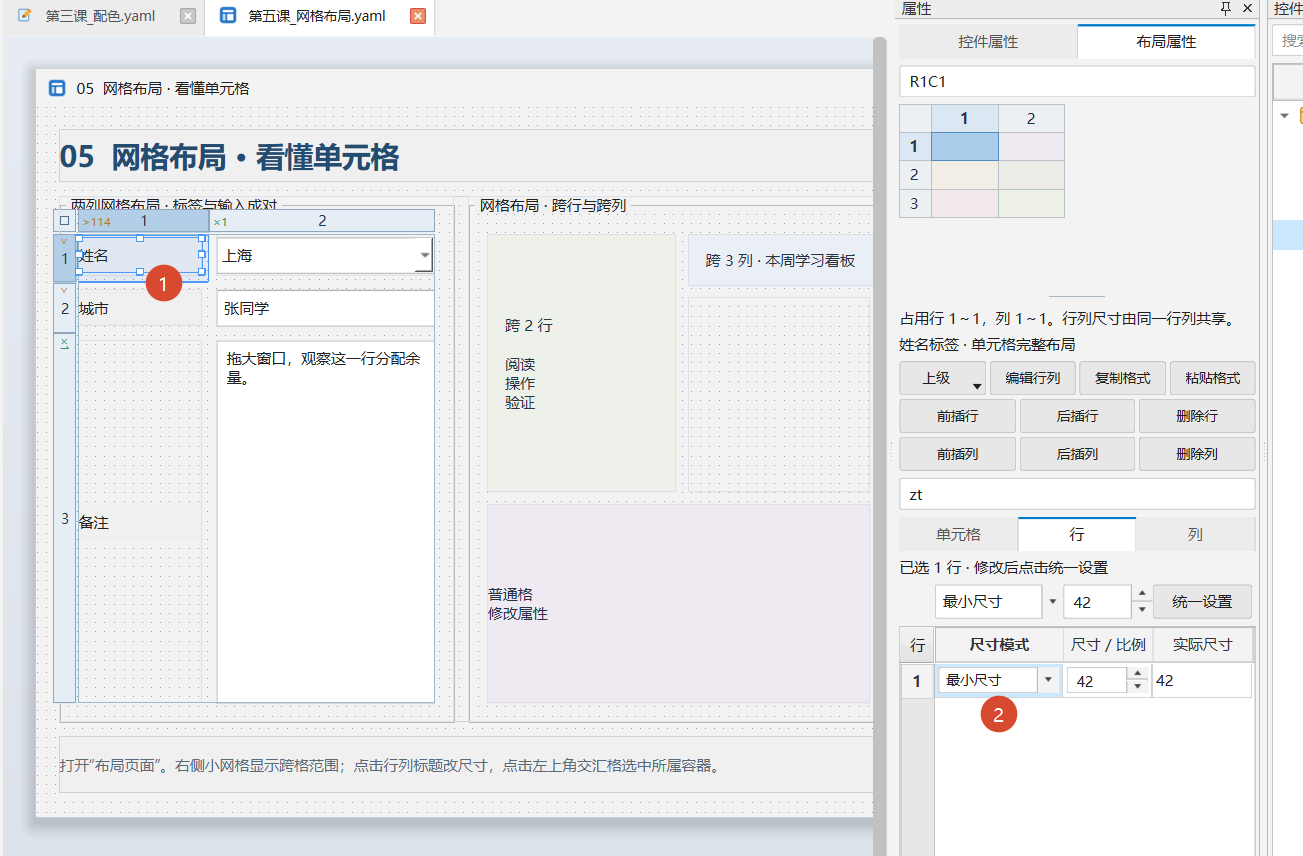The height and width of the screenshot is (856, 1303).
Task: Collapse the tree node in the 控件 panel
Action: tap(1285, 116)
